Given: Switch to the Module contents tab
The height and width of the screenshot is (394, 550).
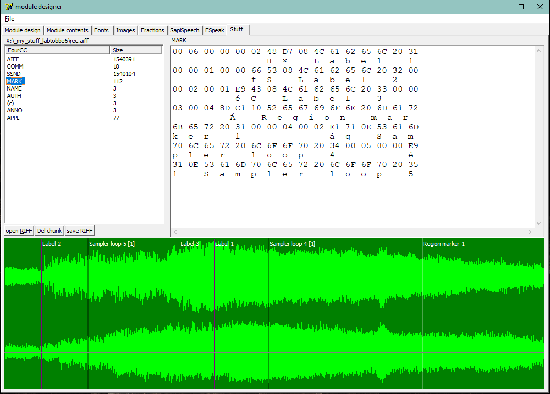Looking at the screenshot, I should 67,30.
